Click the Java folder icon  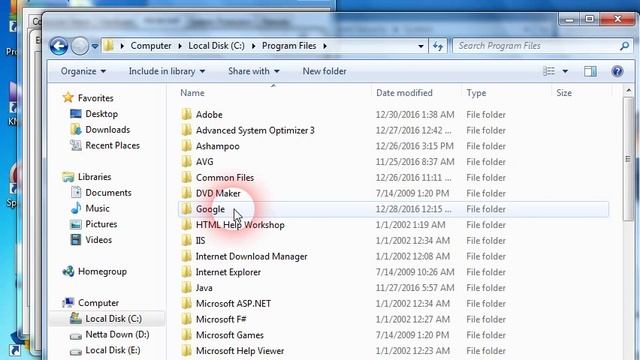(187, 288)
